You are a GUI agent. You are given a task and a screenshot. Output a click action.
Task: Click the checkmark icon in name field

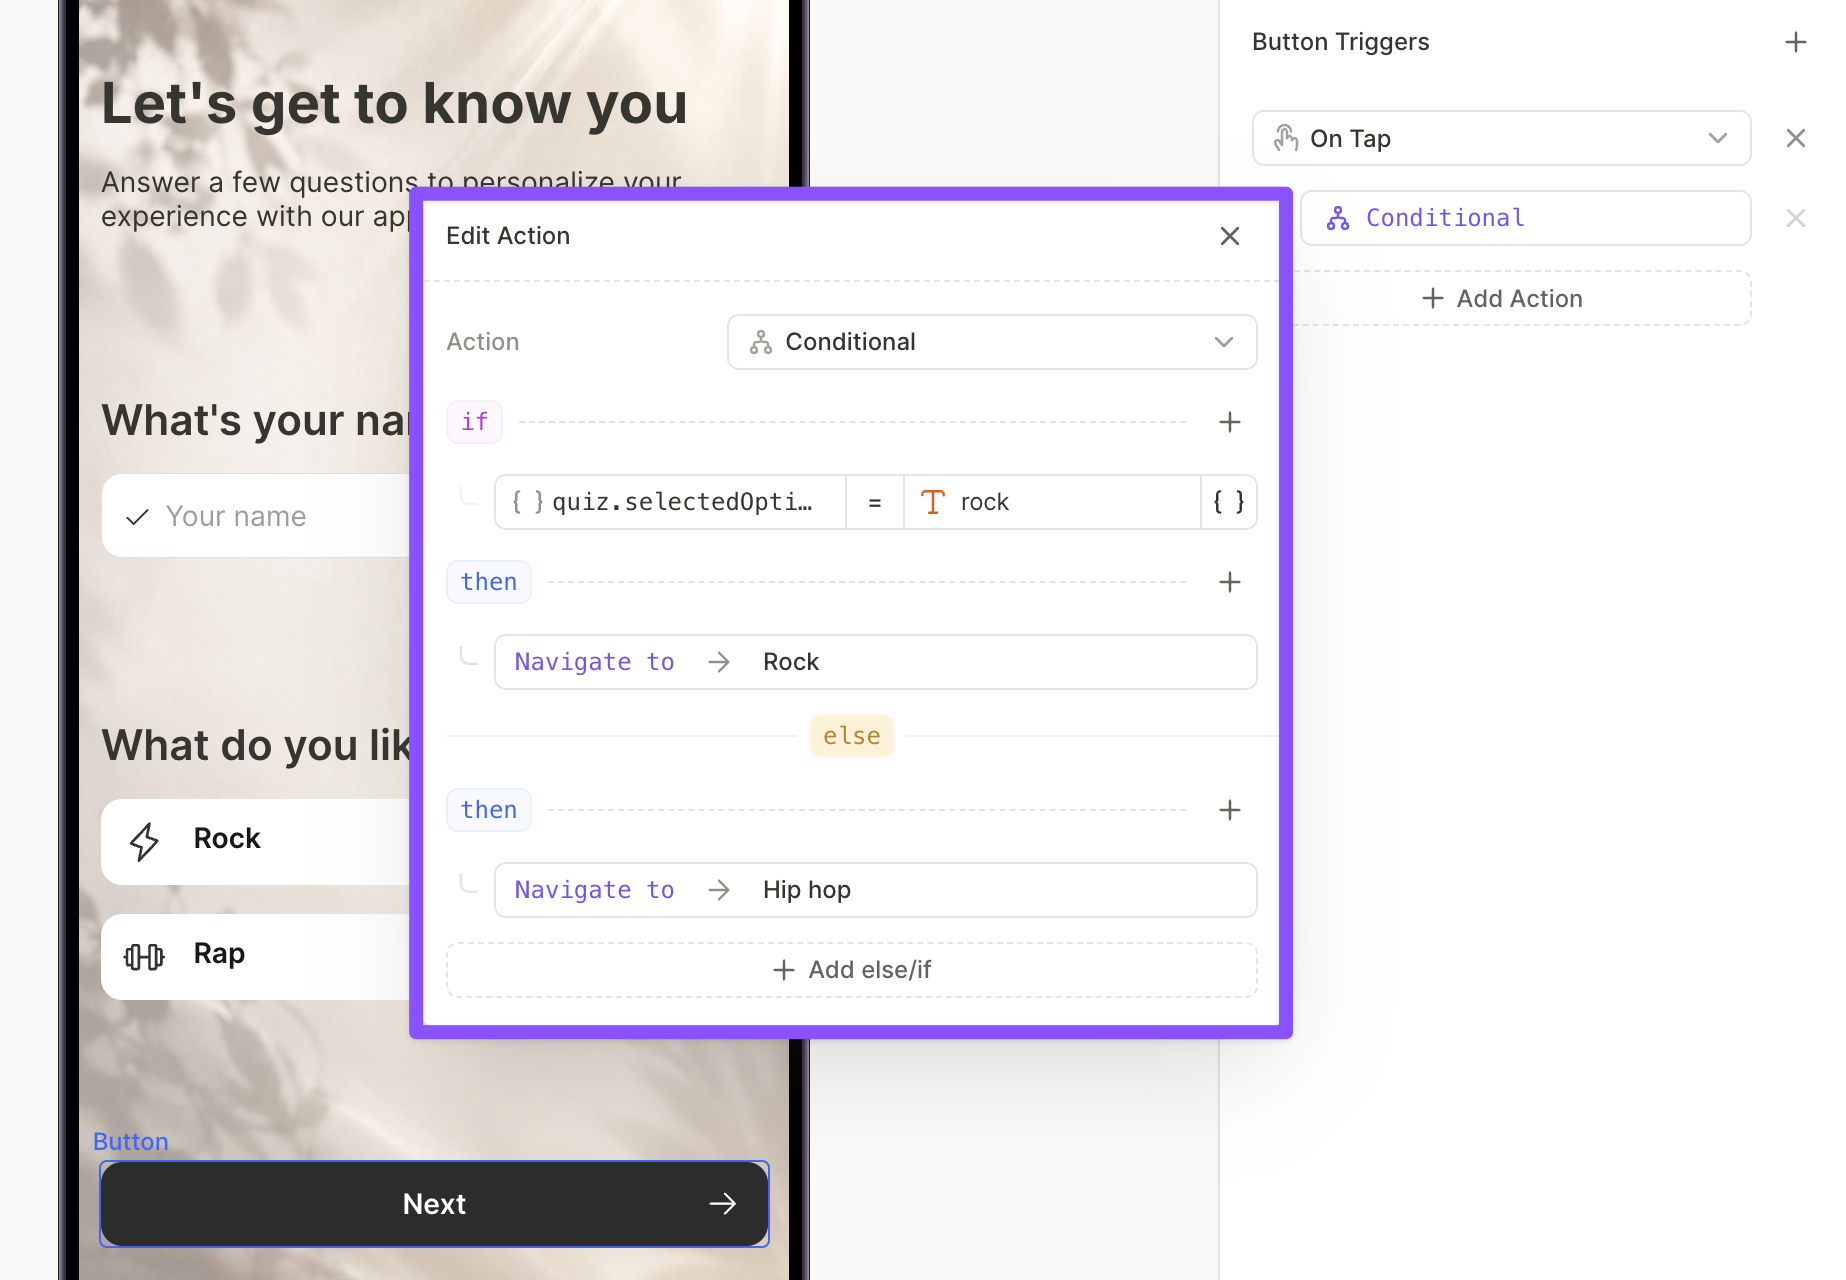(x=138, y=517)
